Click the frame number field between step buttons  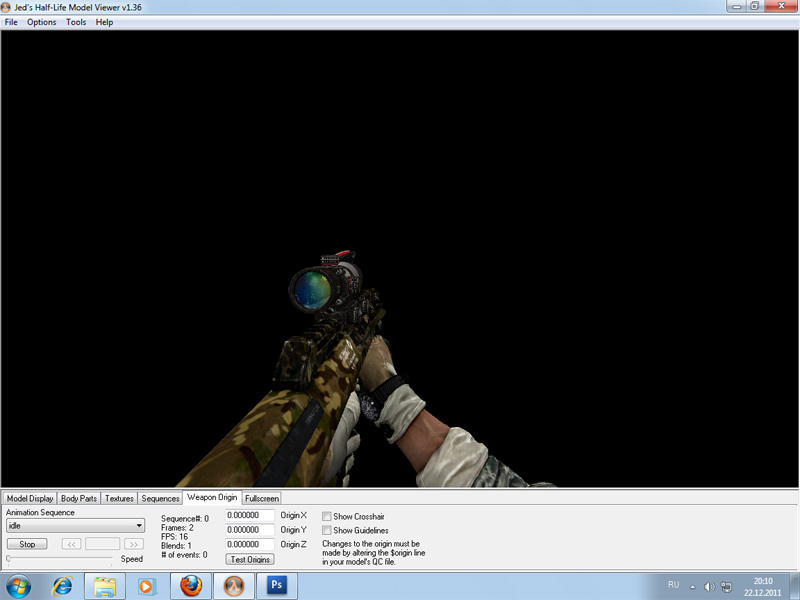click(x=103, y=544)
